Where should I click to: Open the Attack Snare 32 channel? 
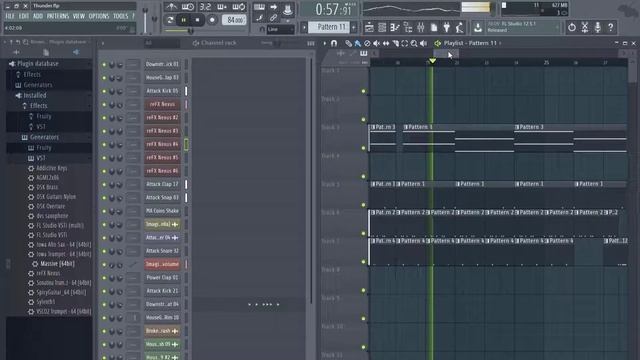coord(162,251)
